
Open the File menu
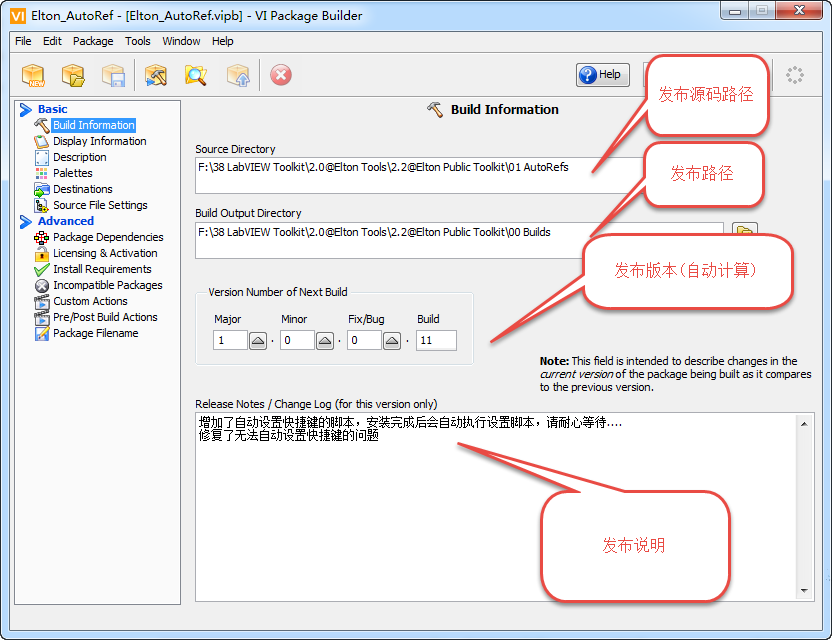pos(23,41)
